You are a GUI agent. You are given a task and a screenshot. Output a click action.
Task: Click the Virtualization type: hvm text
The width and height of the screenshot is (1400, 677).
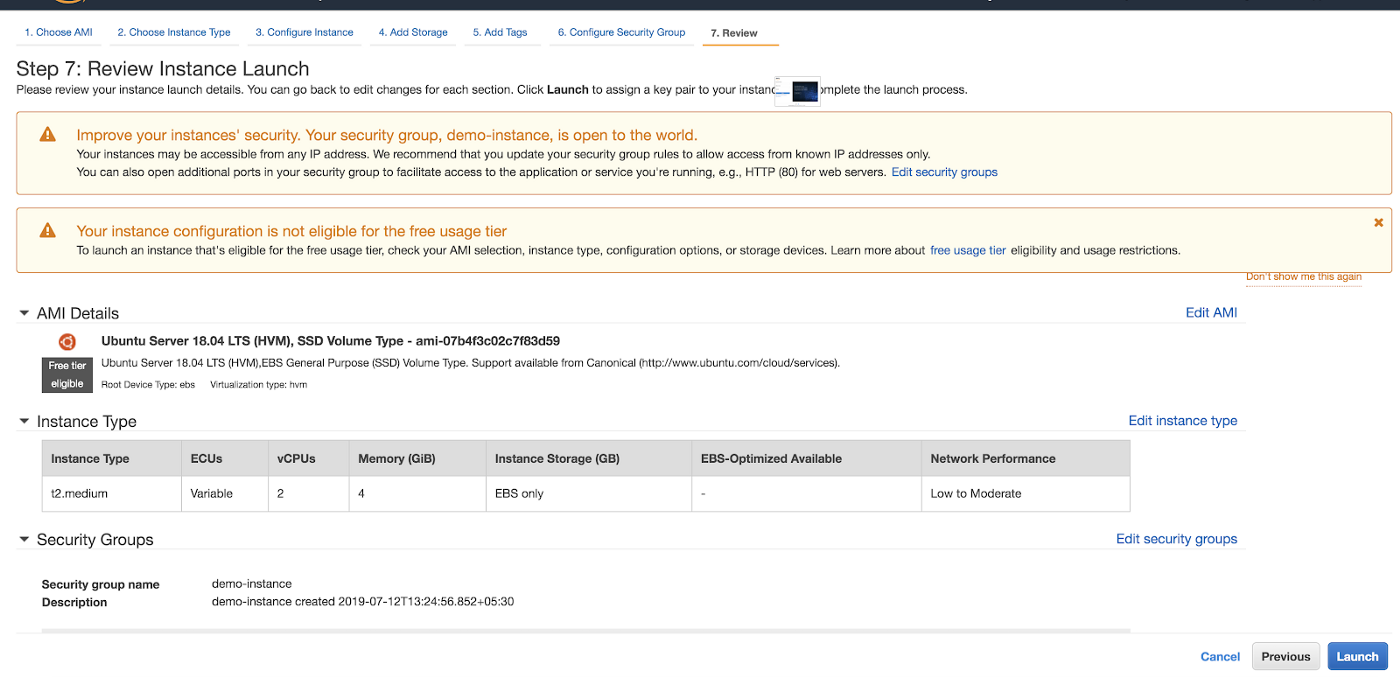[x=259, y=384]
